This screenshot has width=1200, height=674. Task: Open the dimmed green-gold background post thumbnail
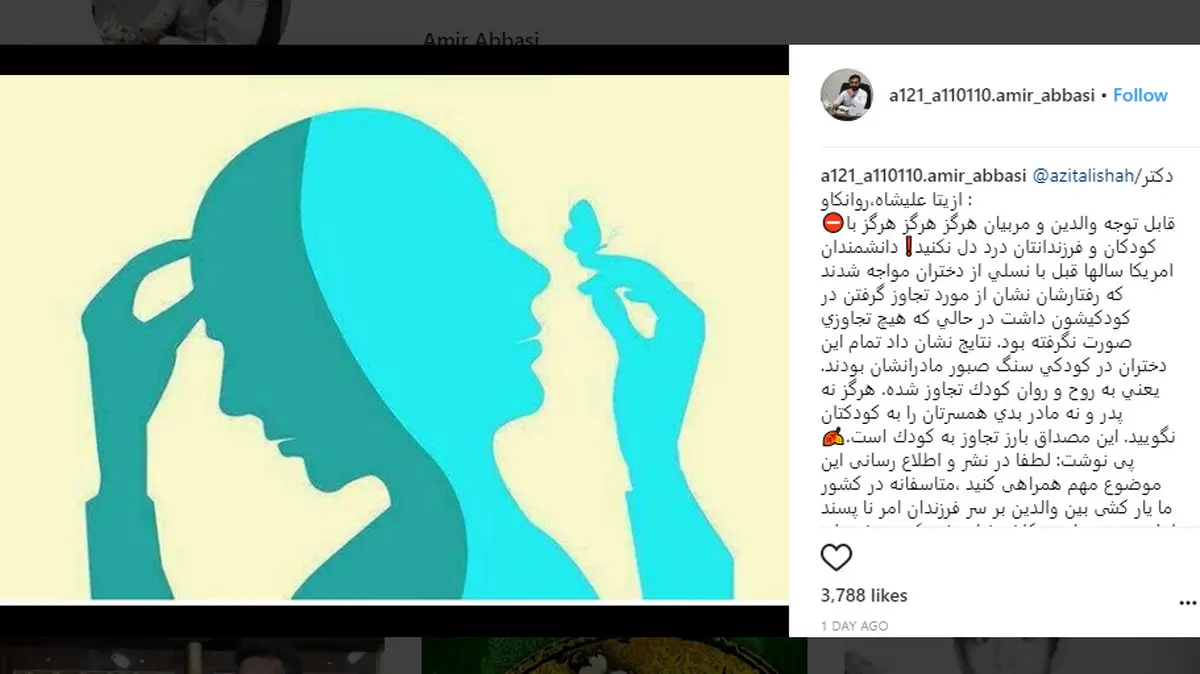(x=614, y=656)
